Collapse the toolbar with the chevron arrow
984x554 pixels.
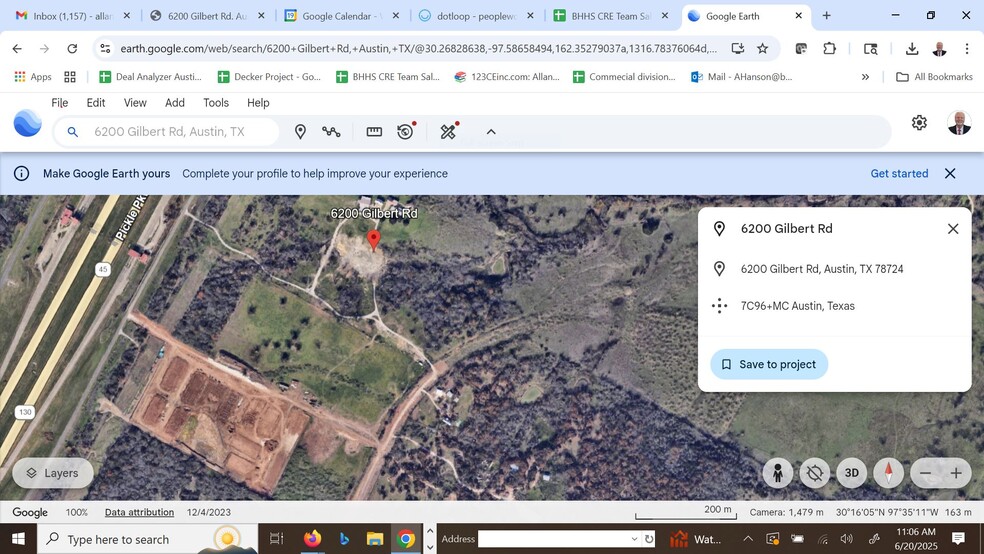pyautogui.click(x=491, y=132)
